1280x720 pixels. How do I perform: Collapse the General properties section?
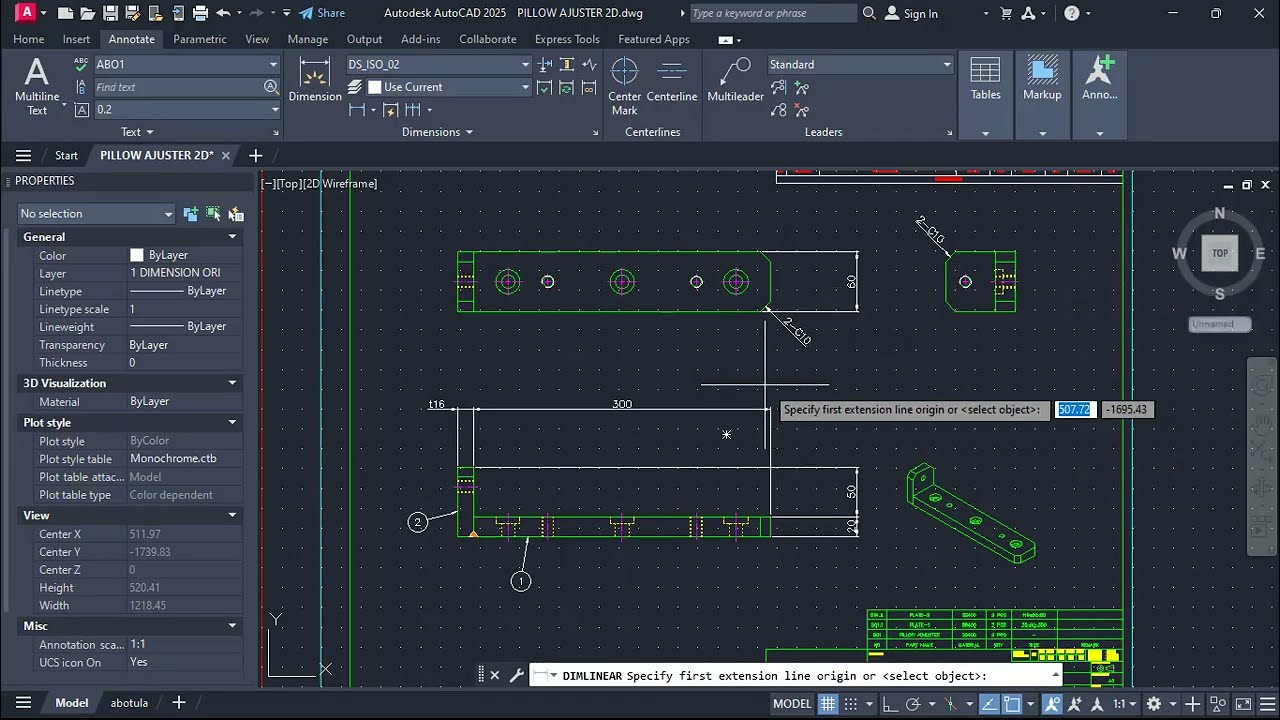pos(232,237)
